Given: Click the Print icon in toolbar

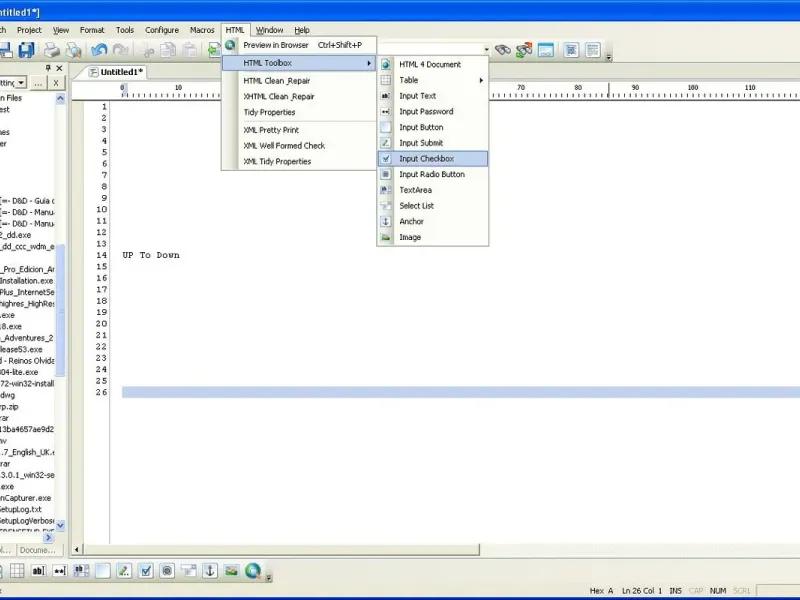Looking at the screenshot, I should 52,50.
